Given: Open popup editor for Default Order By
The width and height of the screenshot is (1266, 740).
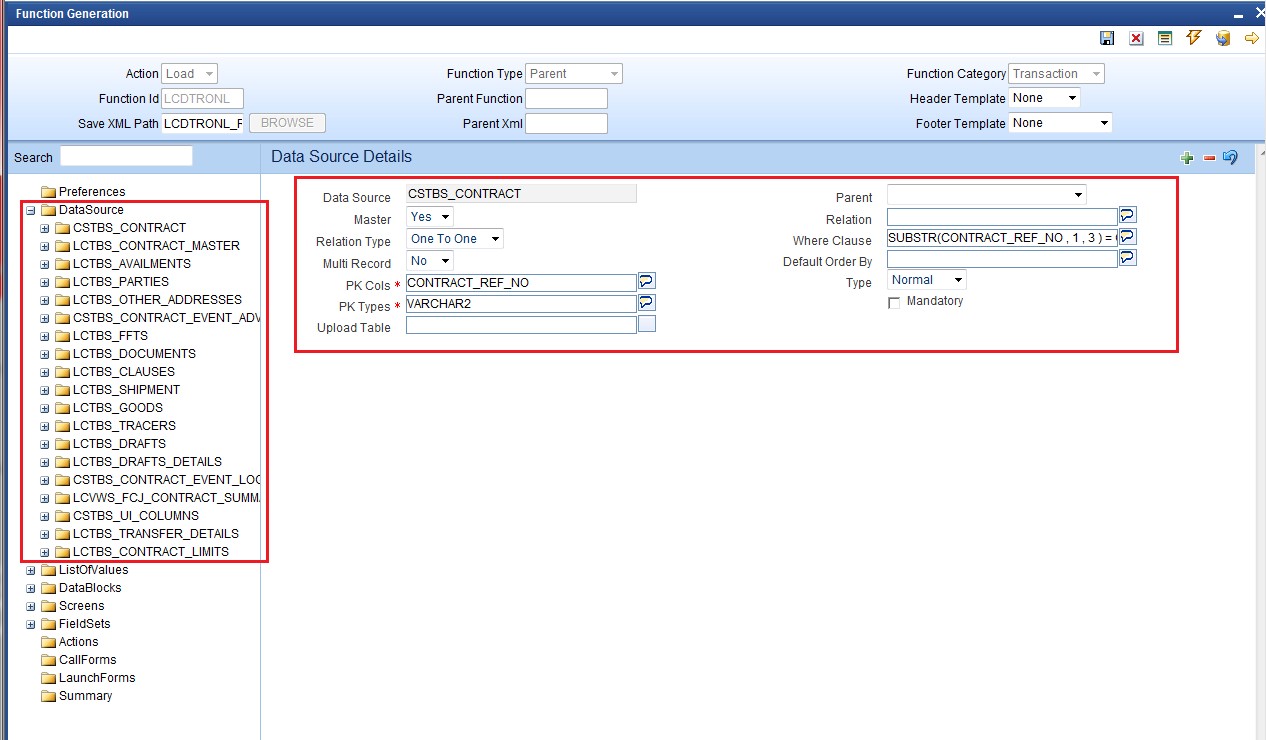Looking at the screenshot, I should coord(1128,258).
